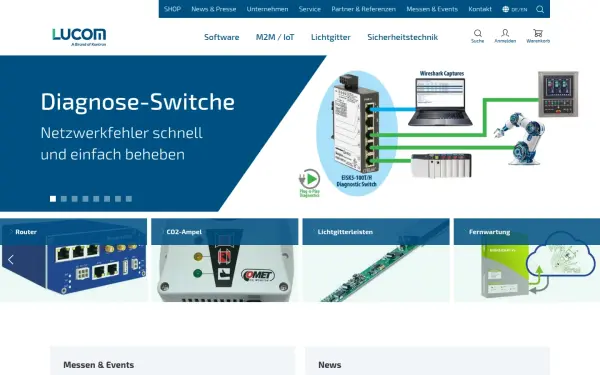Click the magnifier icon in top blue bar

[x=540, y=9]
